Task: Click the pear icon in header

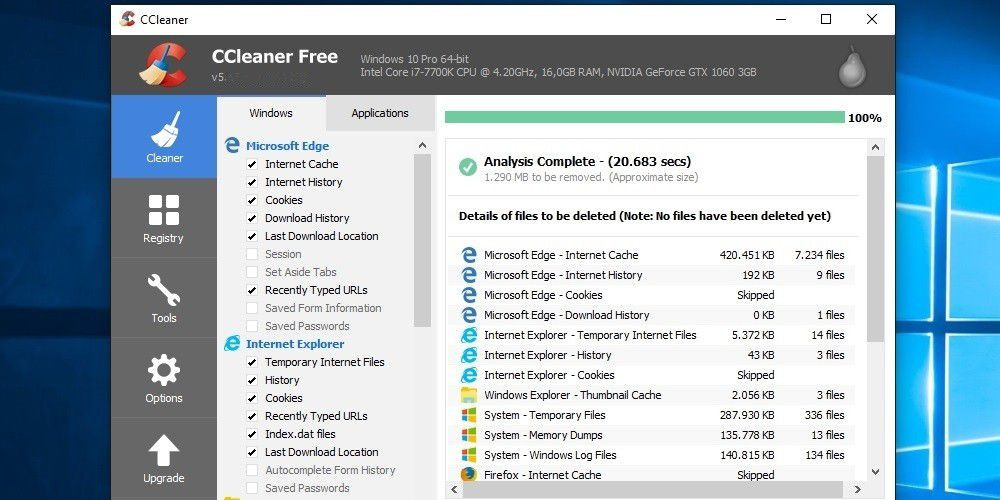Action: (x=852, y=66)
